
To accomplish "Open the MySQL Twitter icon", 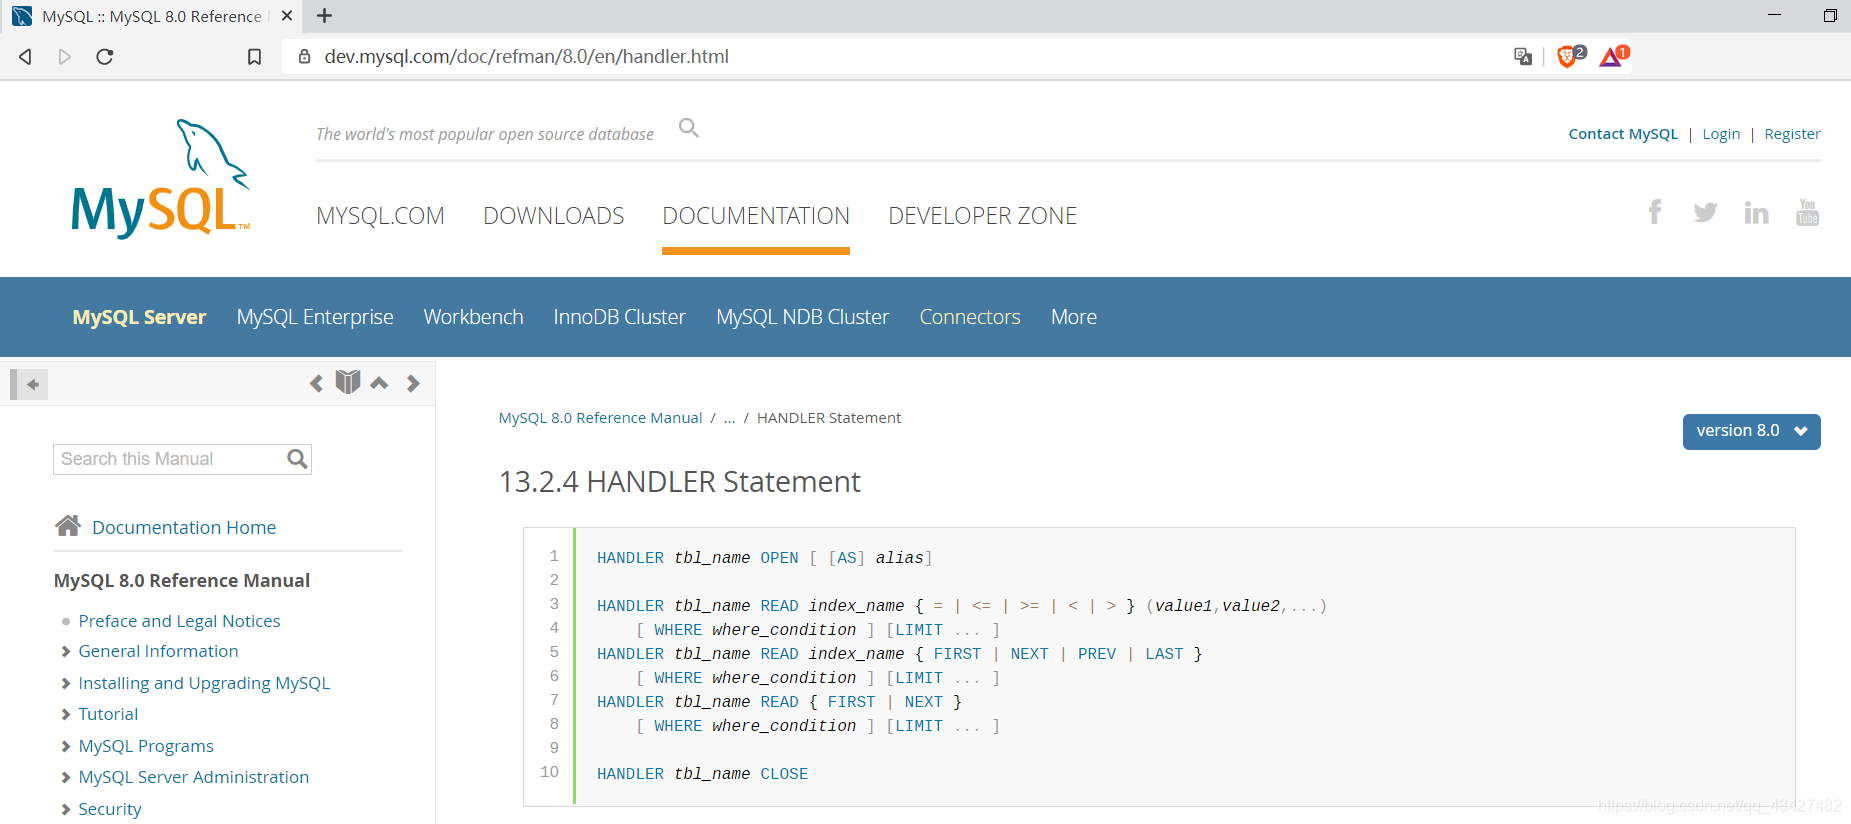I will [1705, 212].
